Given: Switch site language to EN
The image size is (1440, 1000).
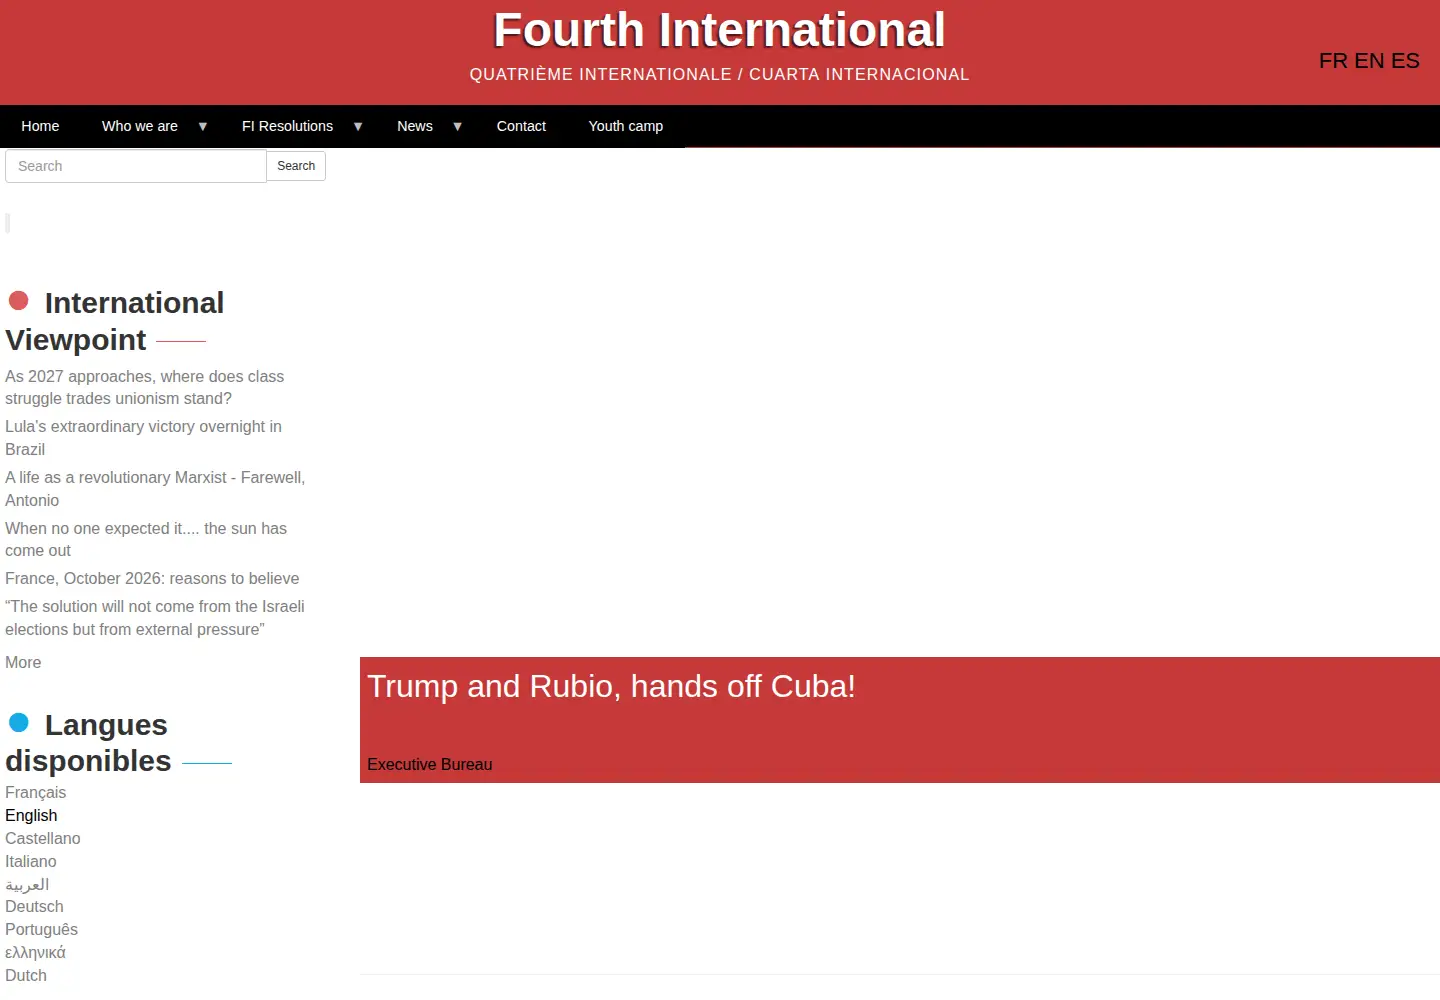Looking at the screenshot, I should coord(1369,61).
